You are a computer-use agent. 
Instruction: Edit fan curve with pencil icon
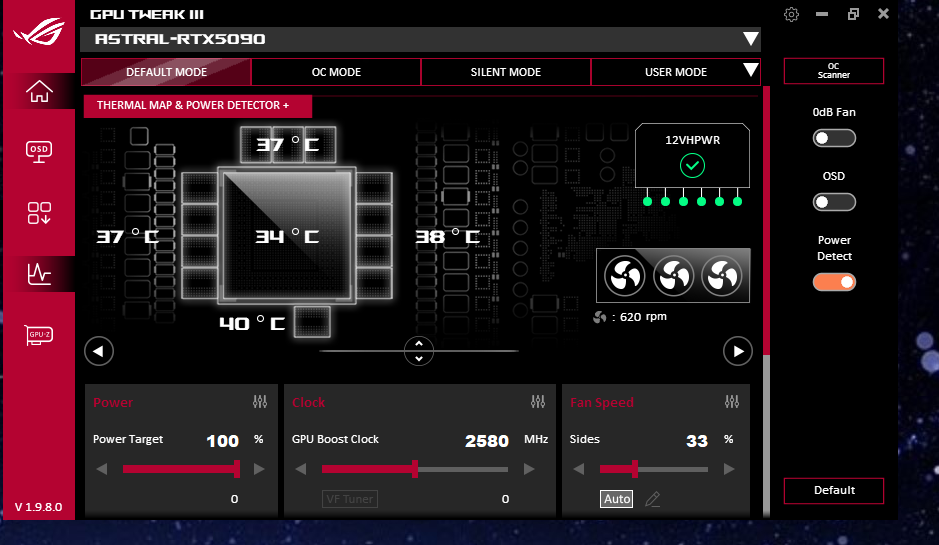pos(653,499)
